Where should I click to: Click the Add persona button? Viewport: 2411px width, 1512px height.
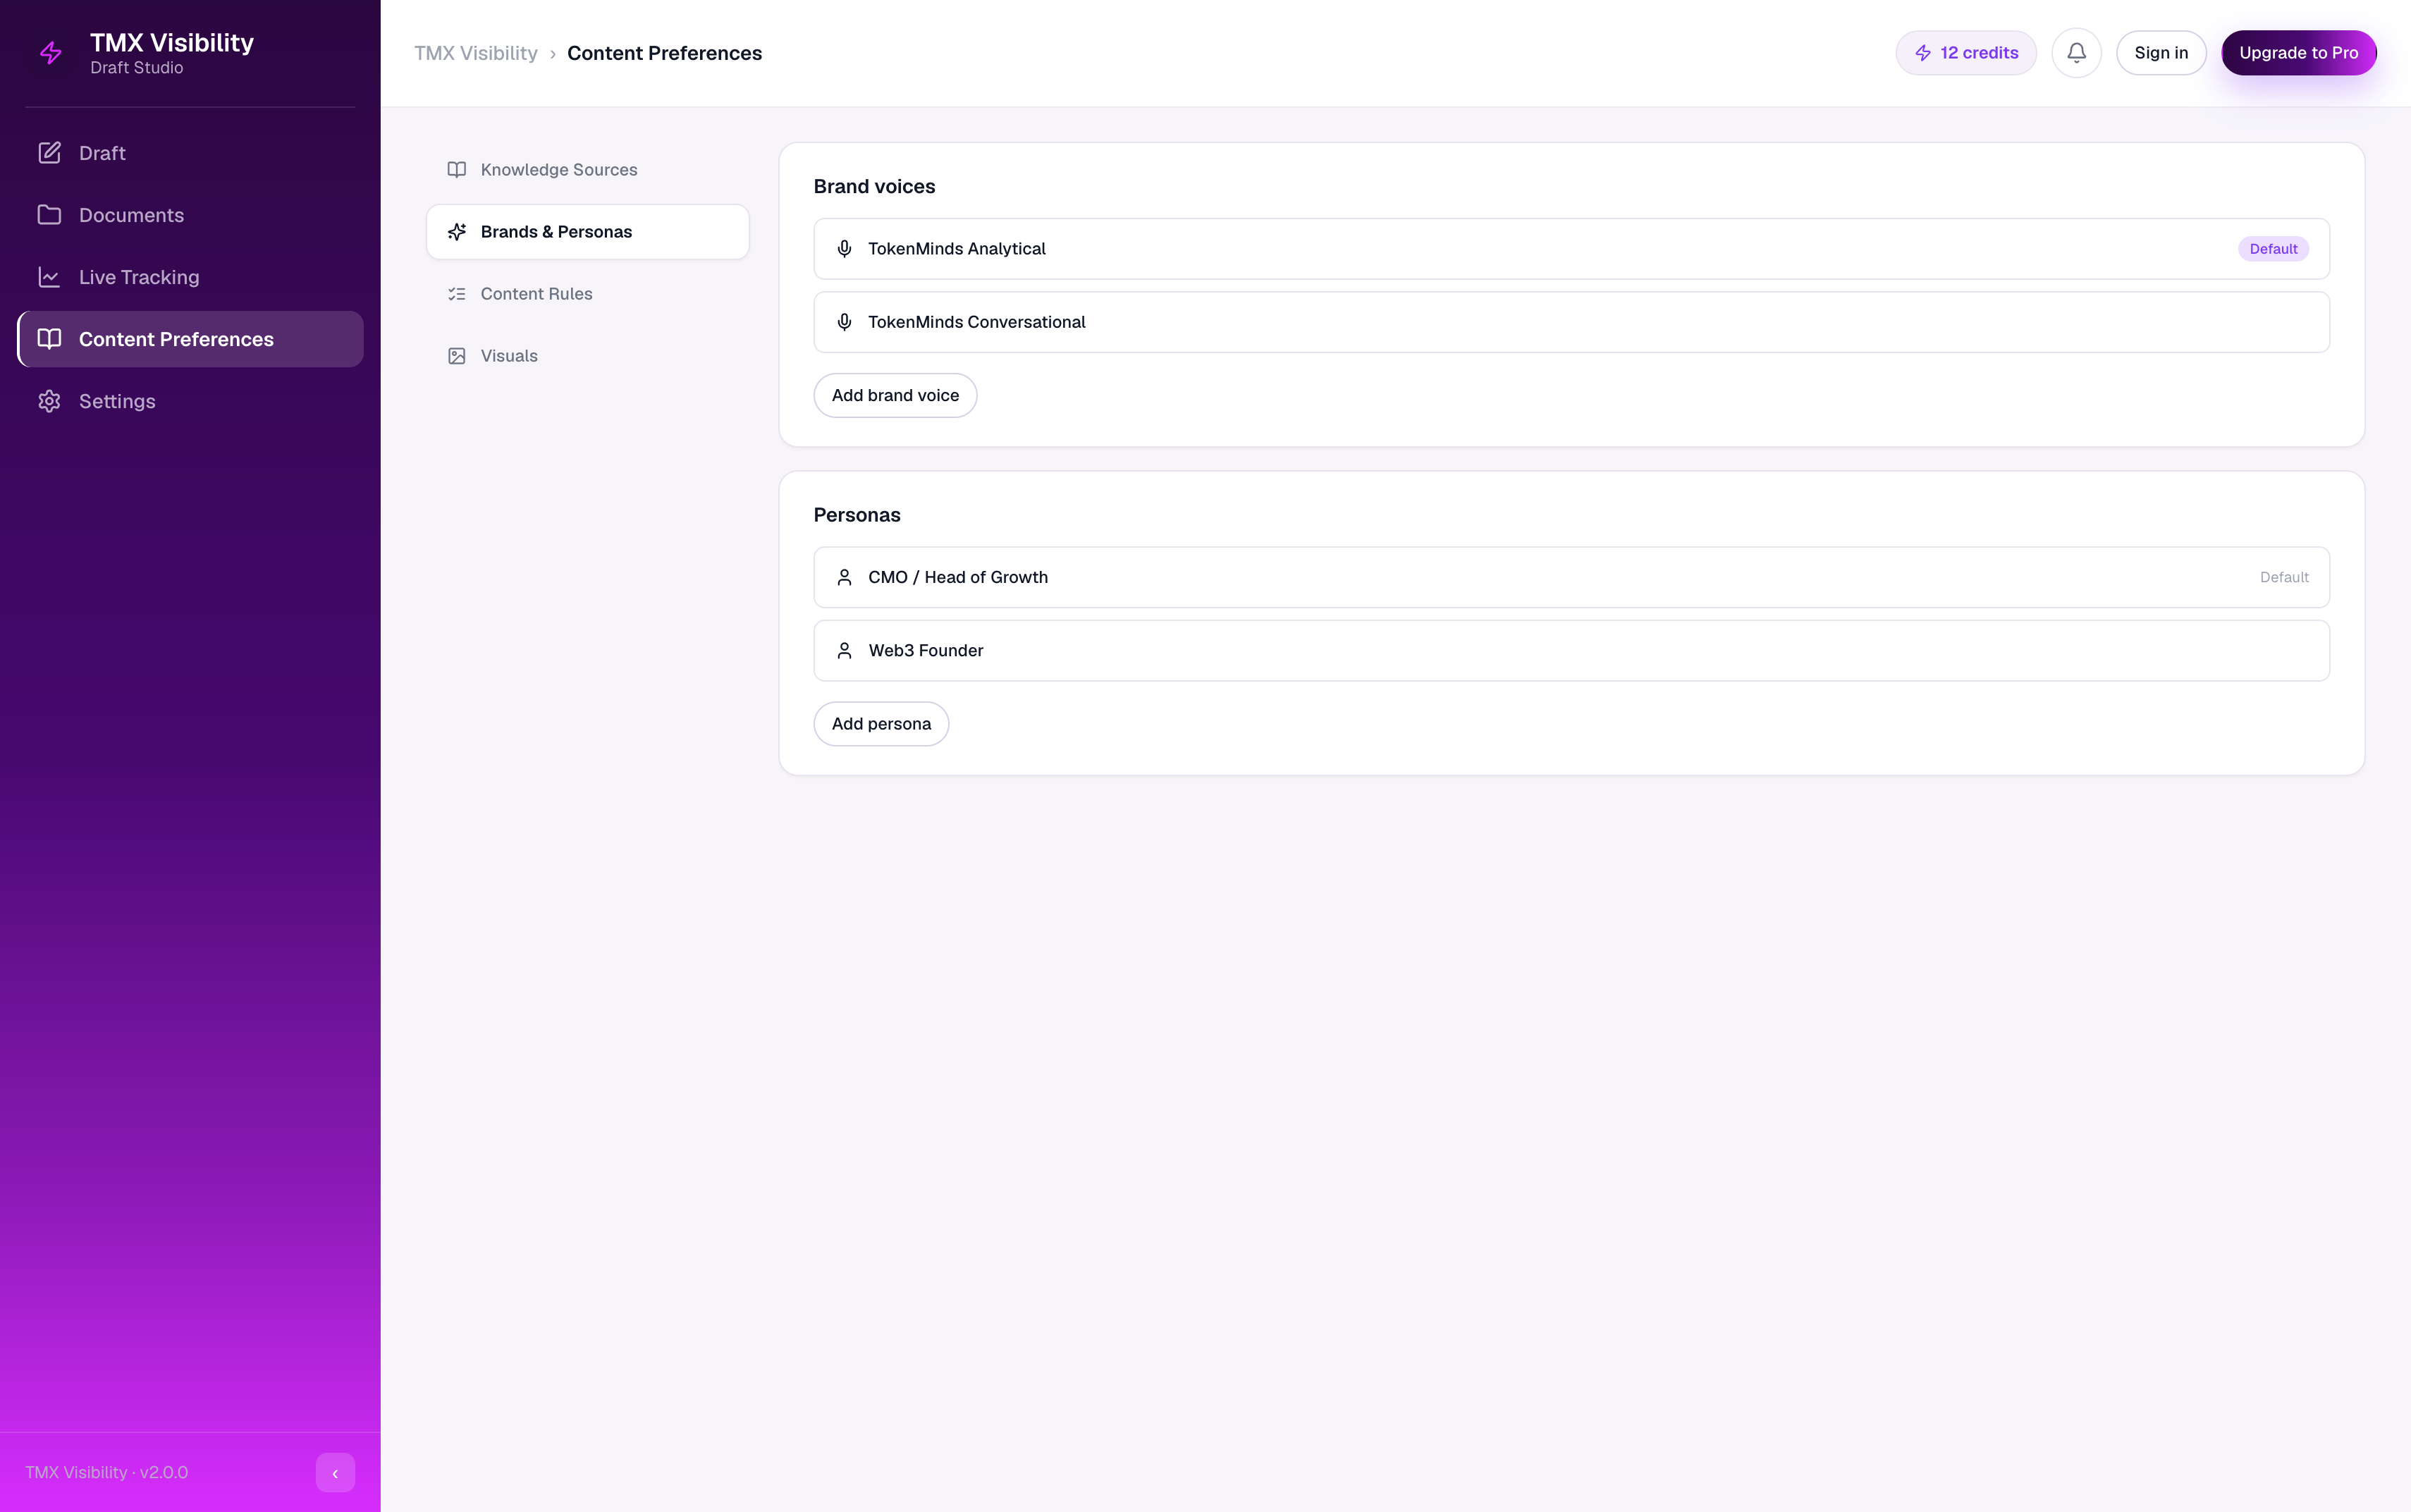[x=881, y=724]
